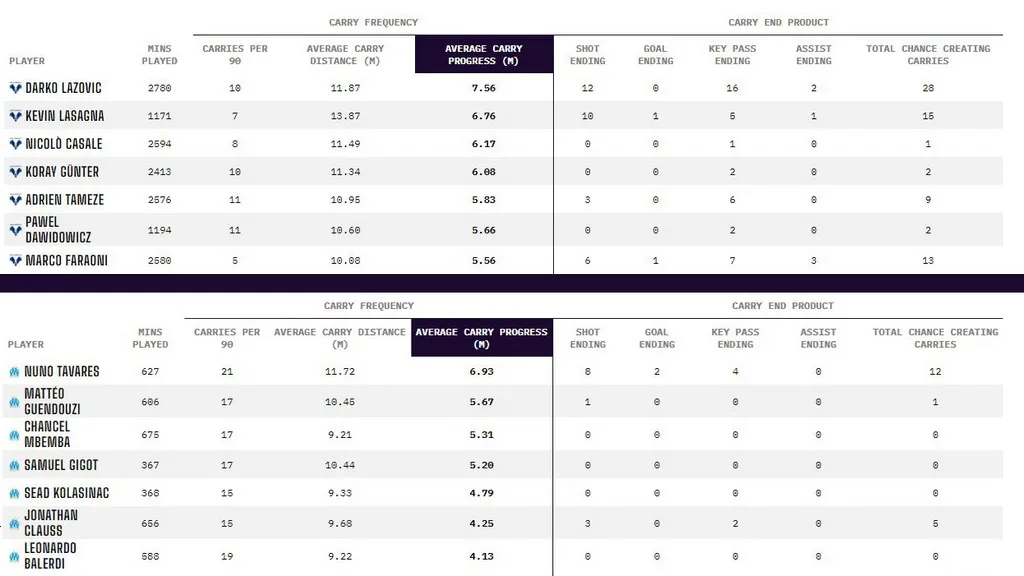
Task: Sort bottom table by Total Chance Creating Carries
Action: pos(935,338)
